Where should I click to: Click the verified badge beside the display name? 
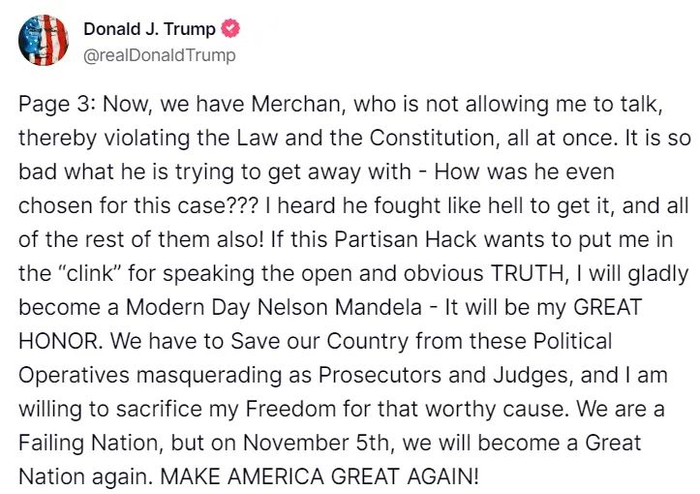pos(230,30)
